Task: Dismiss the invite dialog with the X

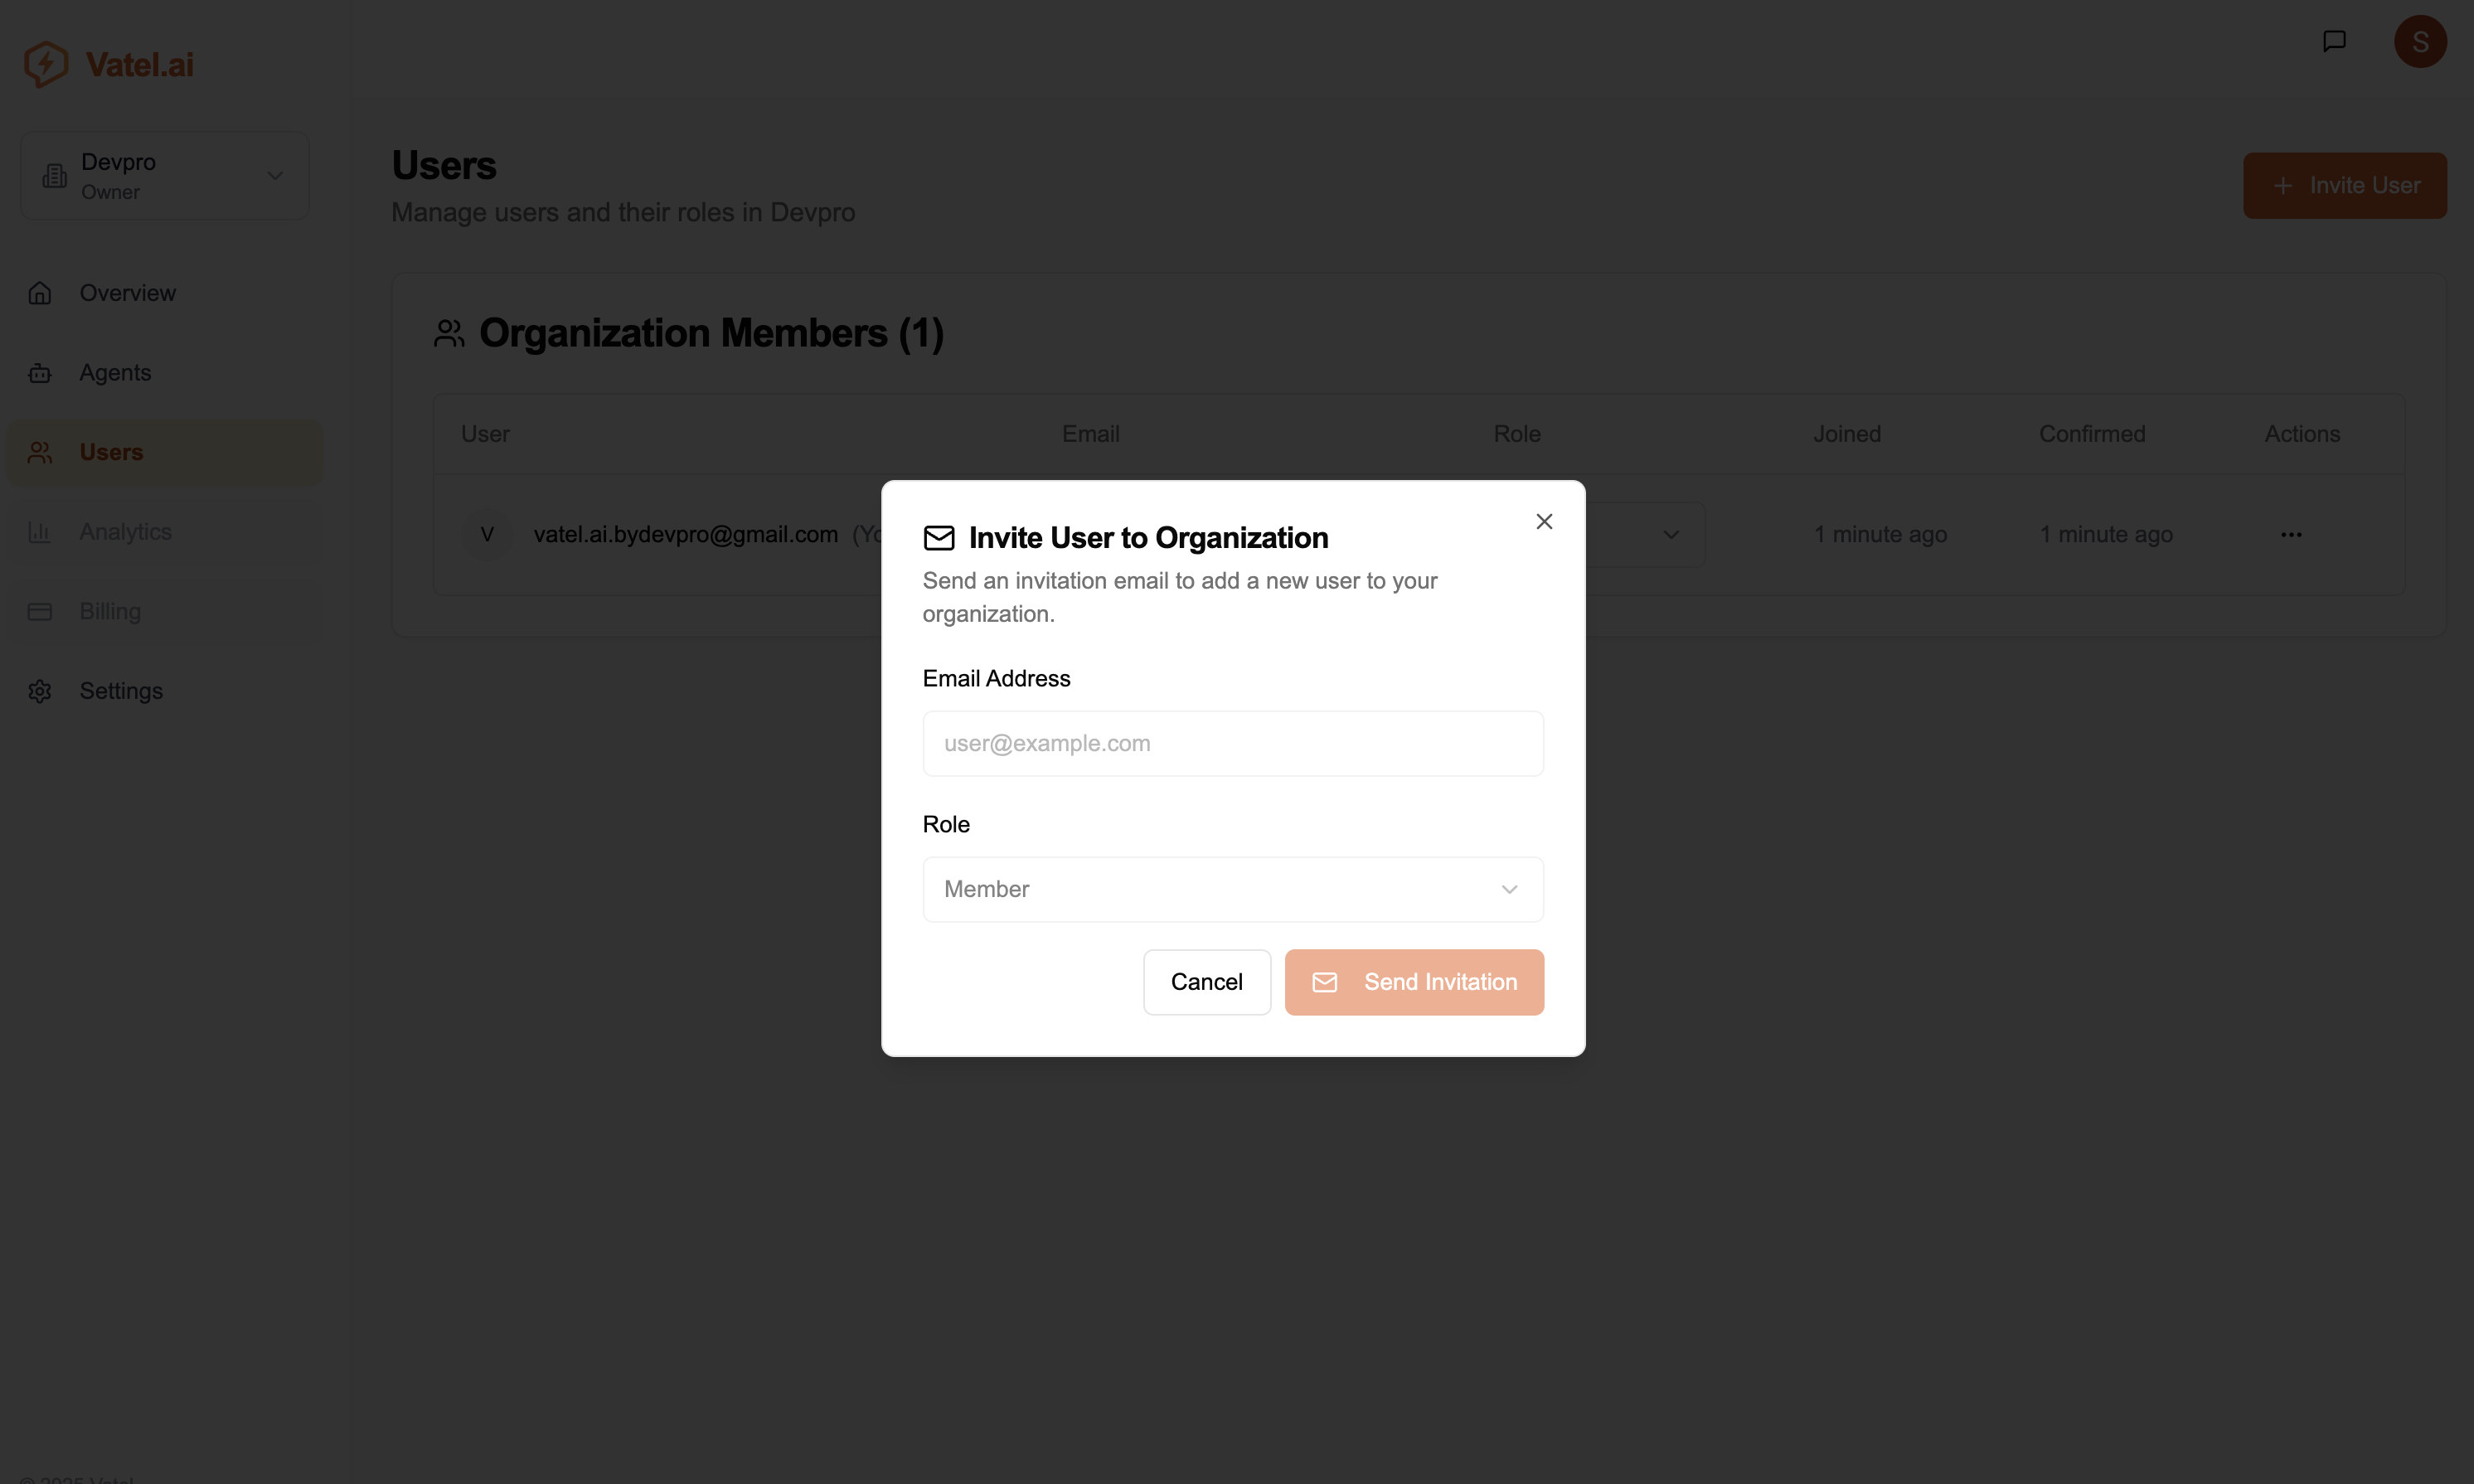Action: pyautogui.click(x=1543, y=521)
